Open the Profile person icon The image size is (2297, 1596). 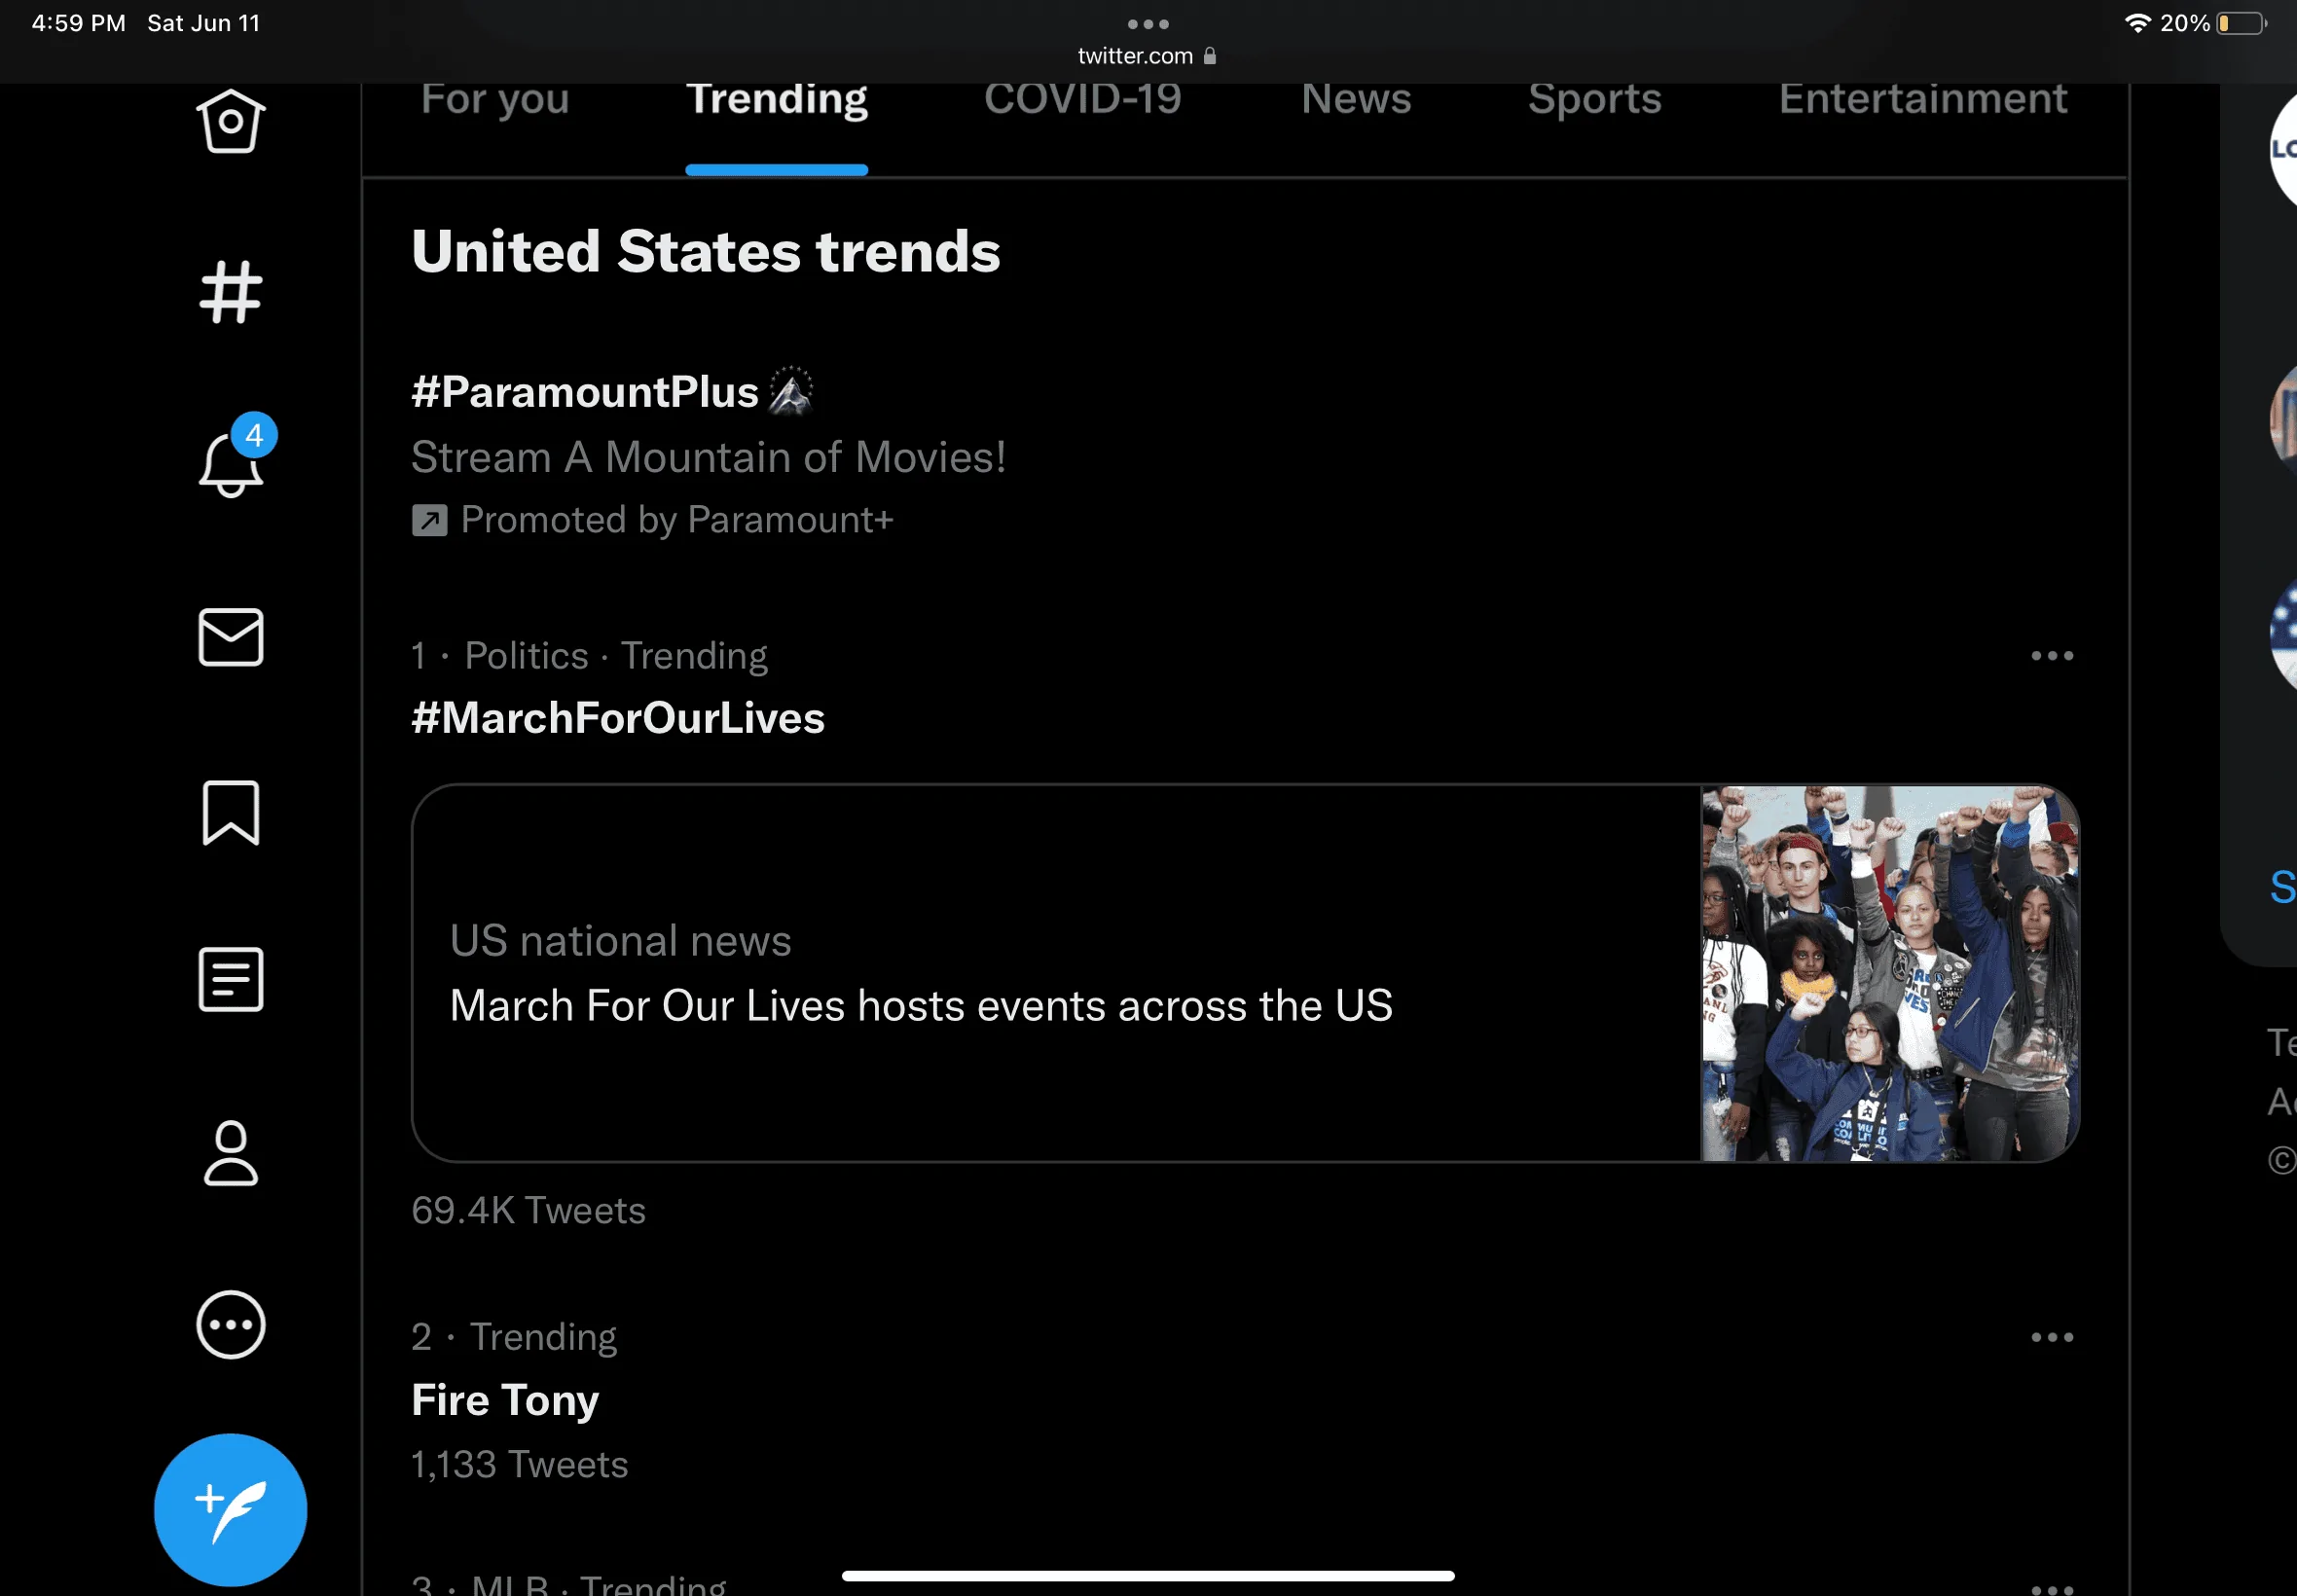pyautogui.click(x=230, y=1153)
